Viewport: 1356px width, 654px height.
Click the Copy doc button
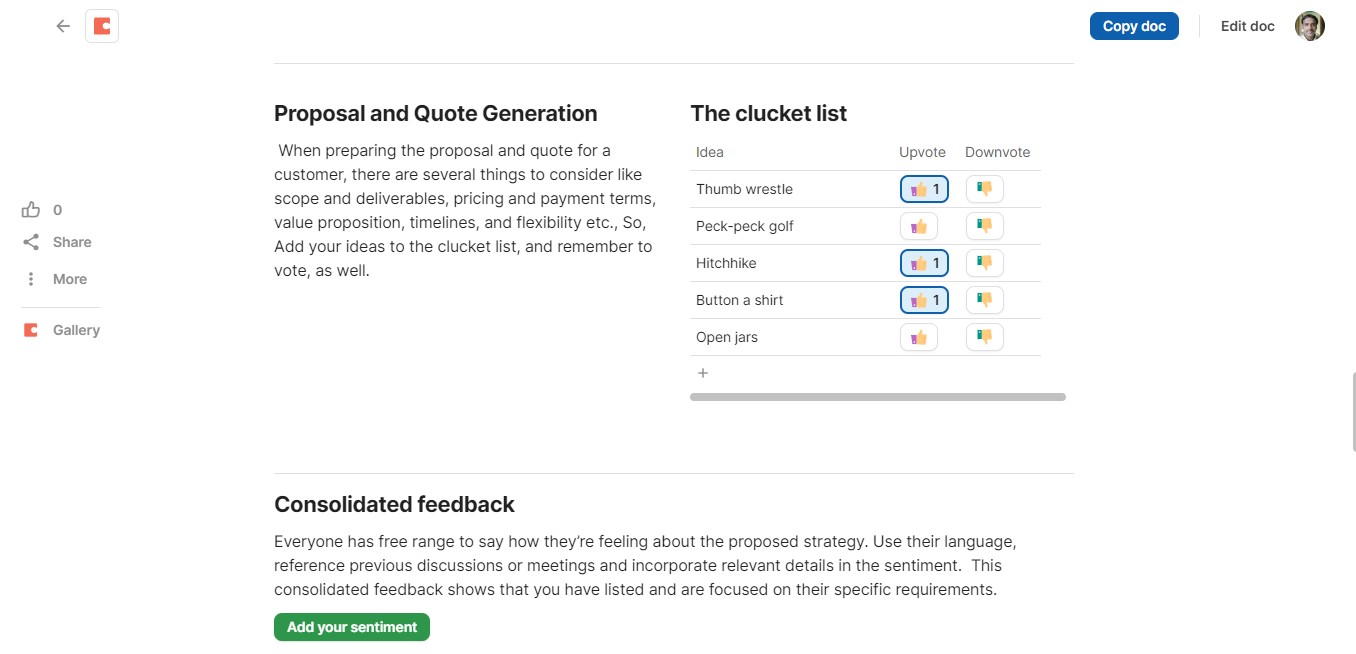tap(1134, 27)
